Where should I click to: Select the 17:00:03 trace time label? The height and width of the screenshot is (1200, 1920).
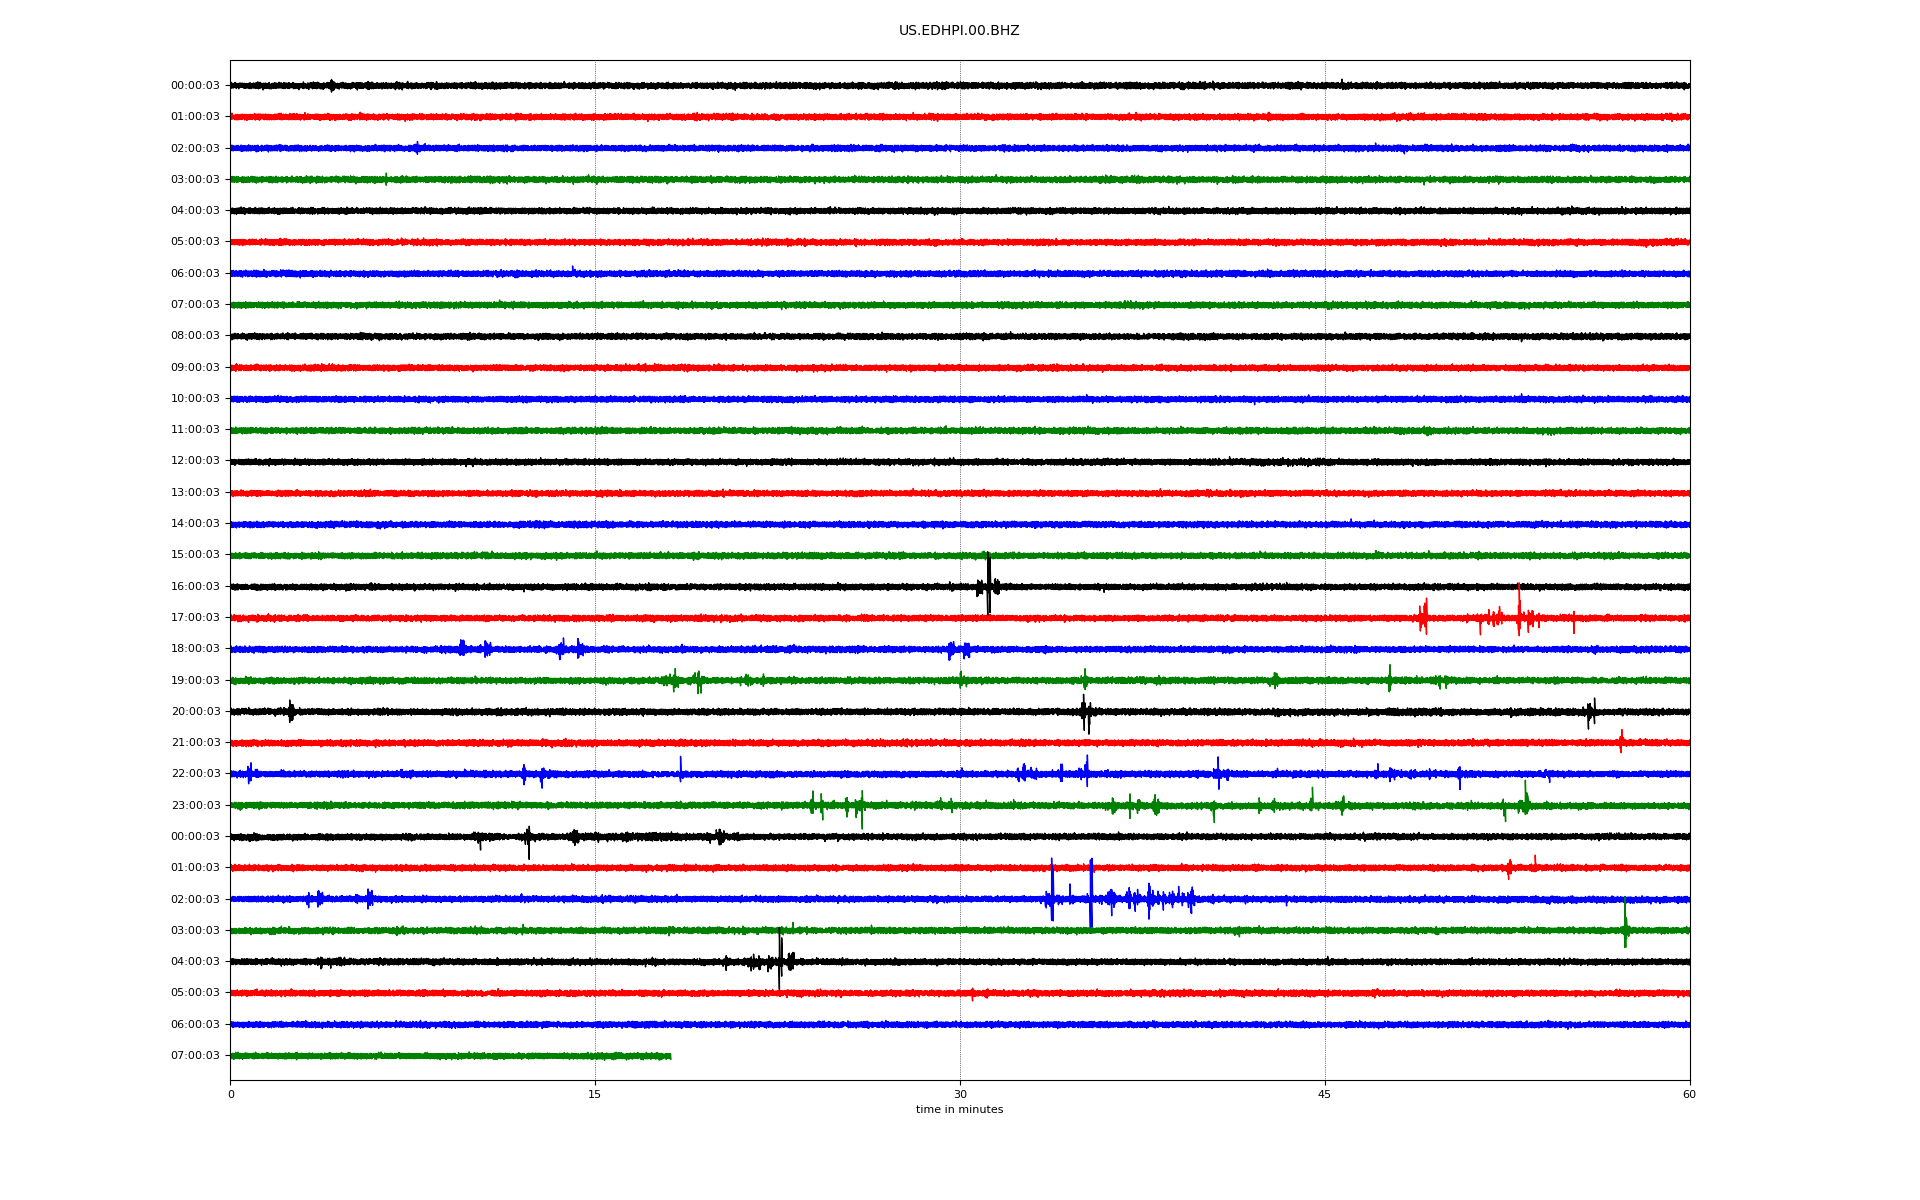(x=195, y=618)
